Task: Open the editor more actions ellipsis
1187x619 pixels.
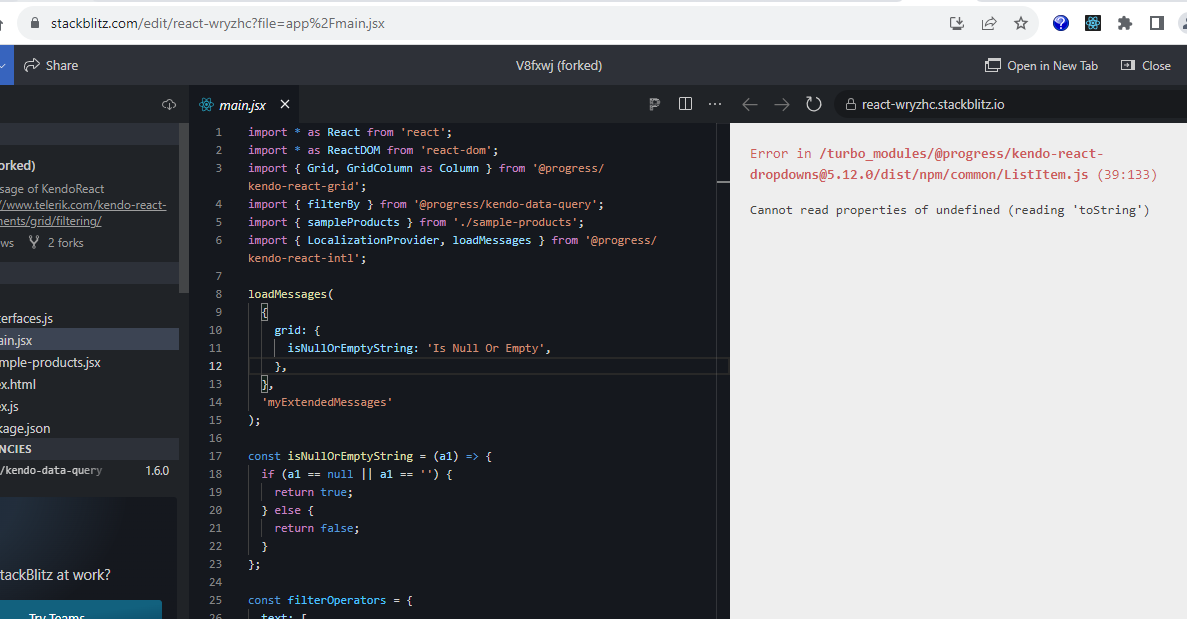Action: click(x=715, y=104)
